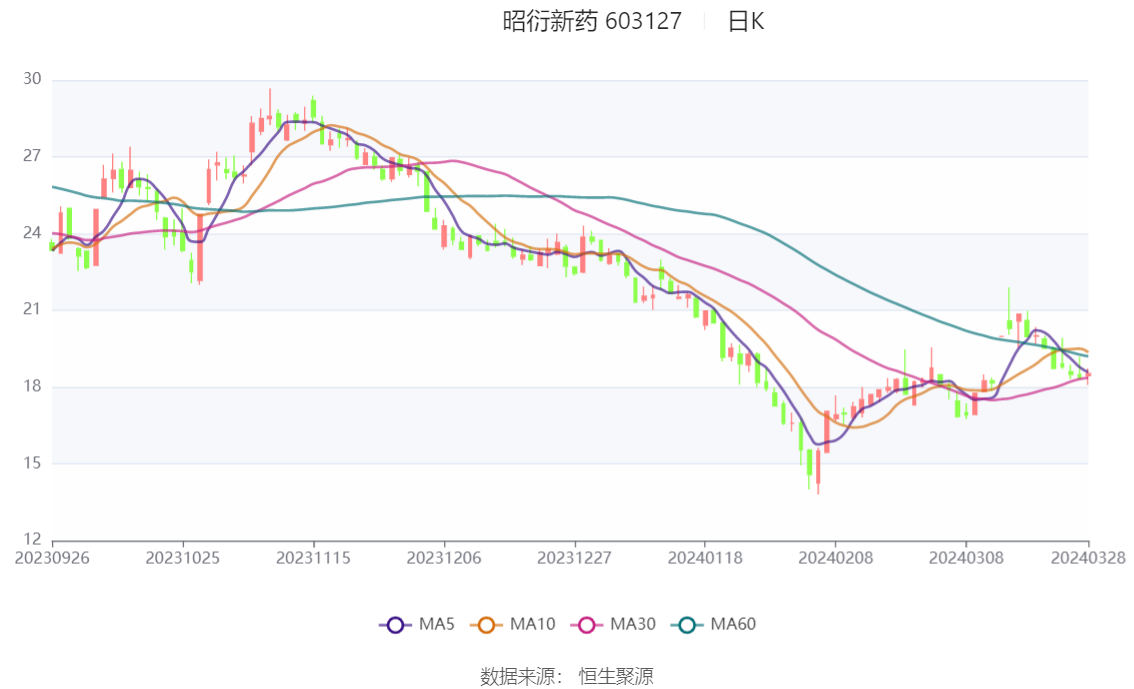Click the pink MA30 legend circle marker
This screenshot has width=1134, height=689.
coord(589,625)
